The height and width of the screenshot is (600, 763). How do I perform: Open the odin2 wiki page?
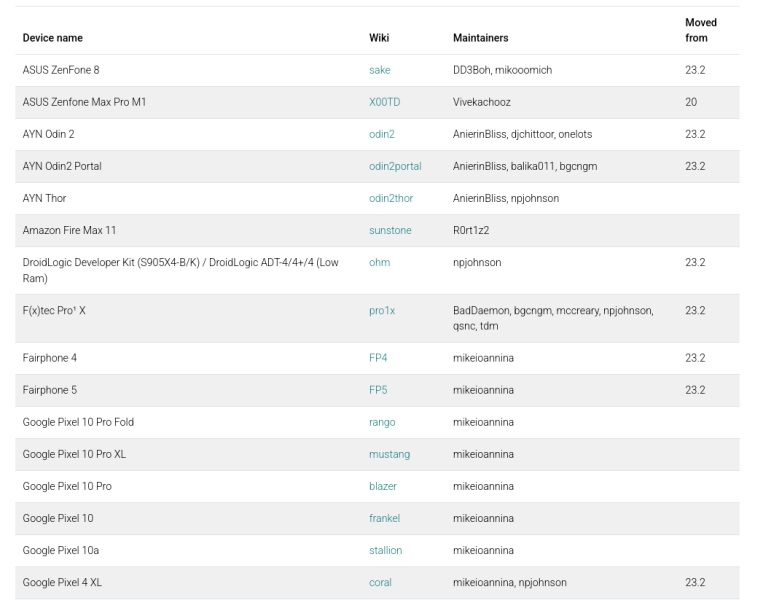382,134
